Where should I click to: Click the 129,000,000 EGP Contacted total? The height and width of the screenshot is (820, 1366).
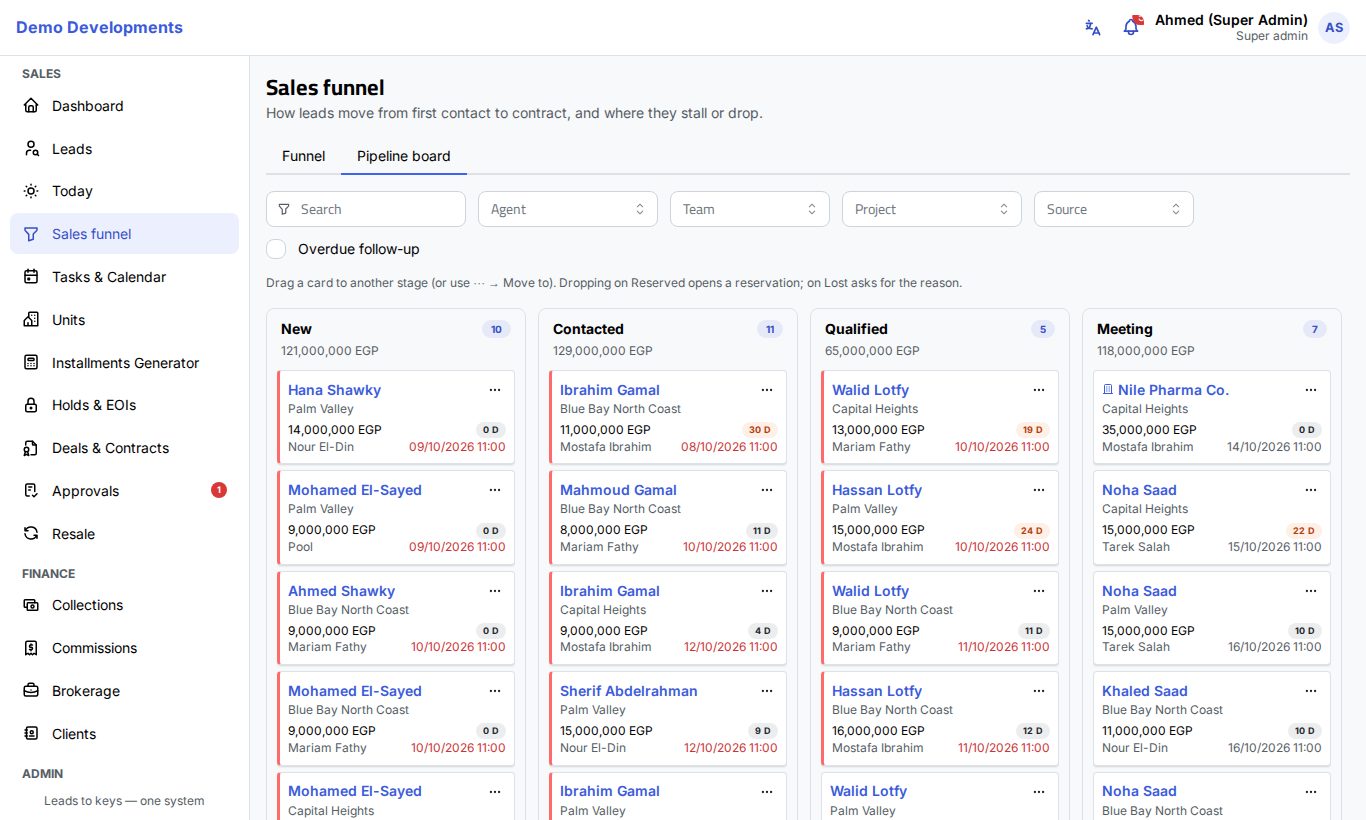603,351
